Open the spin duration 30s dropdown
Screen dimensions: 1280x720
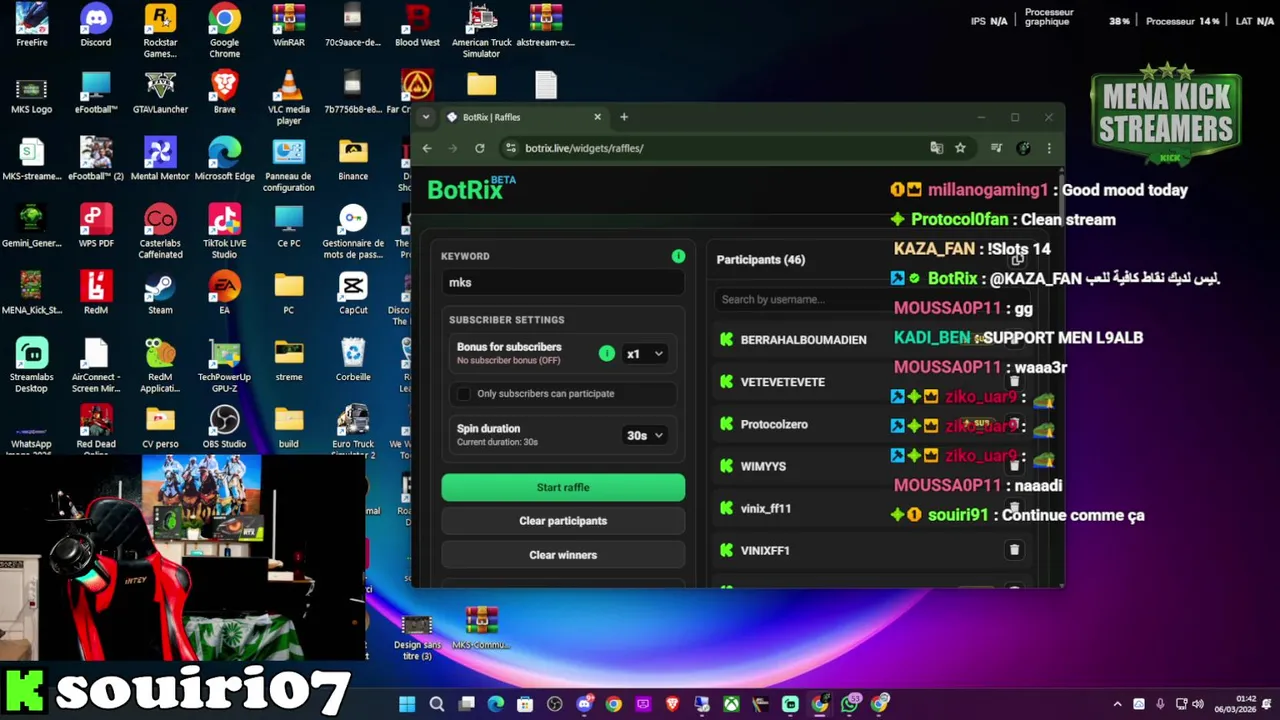point(645,435)
